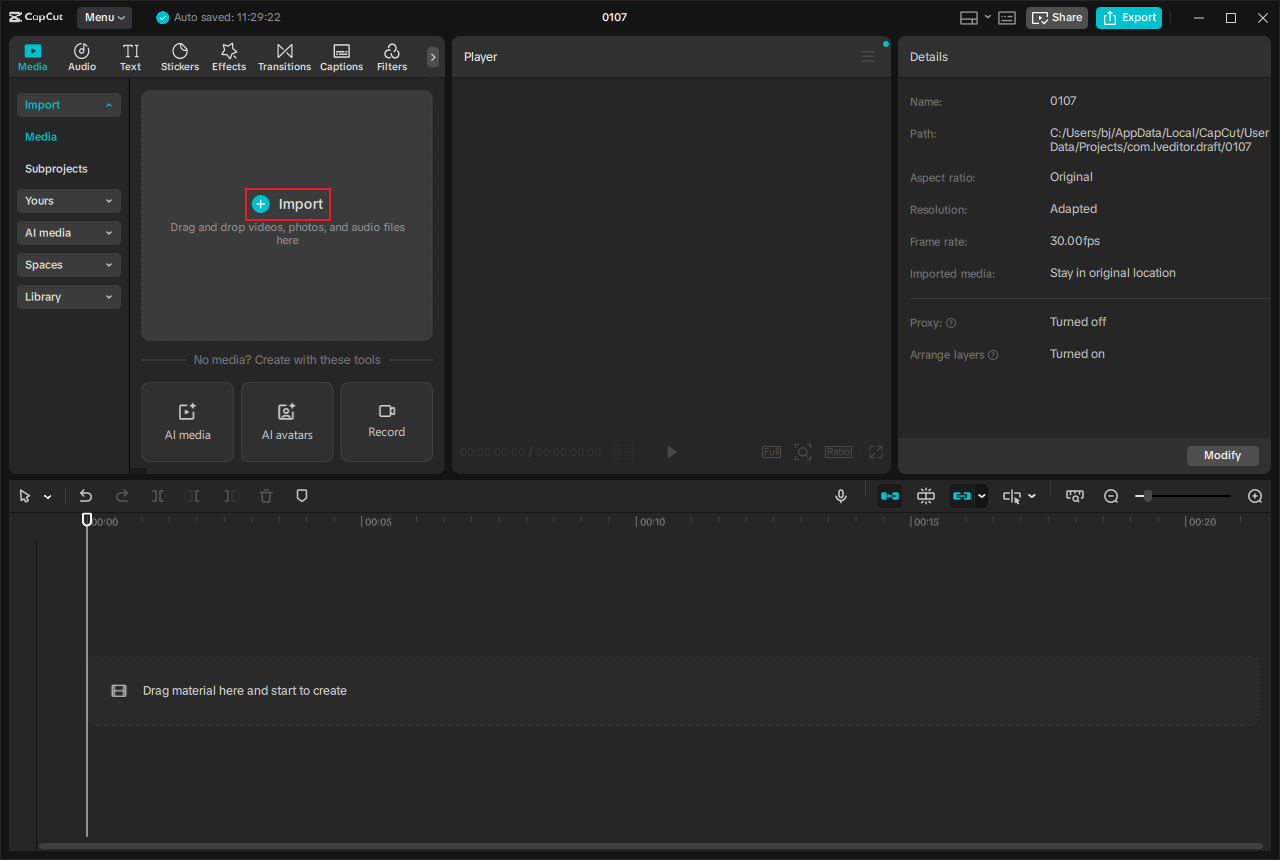
Task: Click the Undo icon above the timeline
Action: coord(85,495)
